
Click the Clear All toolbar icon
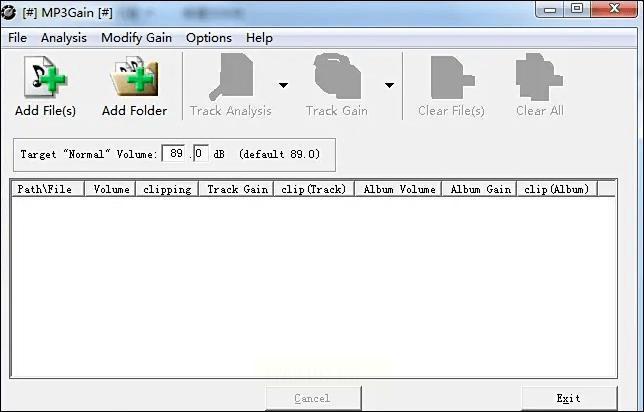click(539, 77)
